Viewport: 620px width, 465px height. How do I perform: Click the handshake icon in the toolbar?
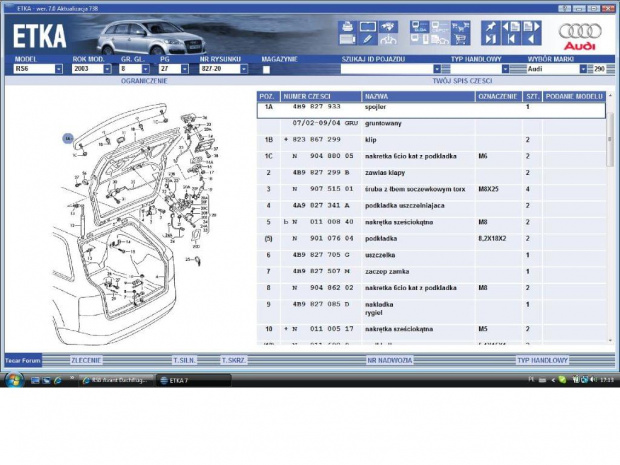pos(388,27)
